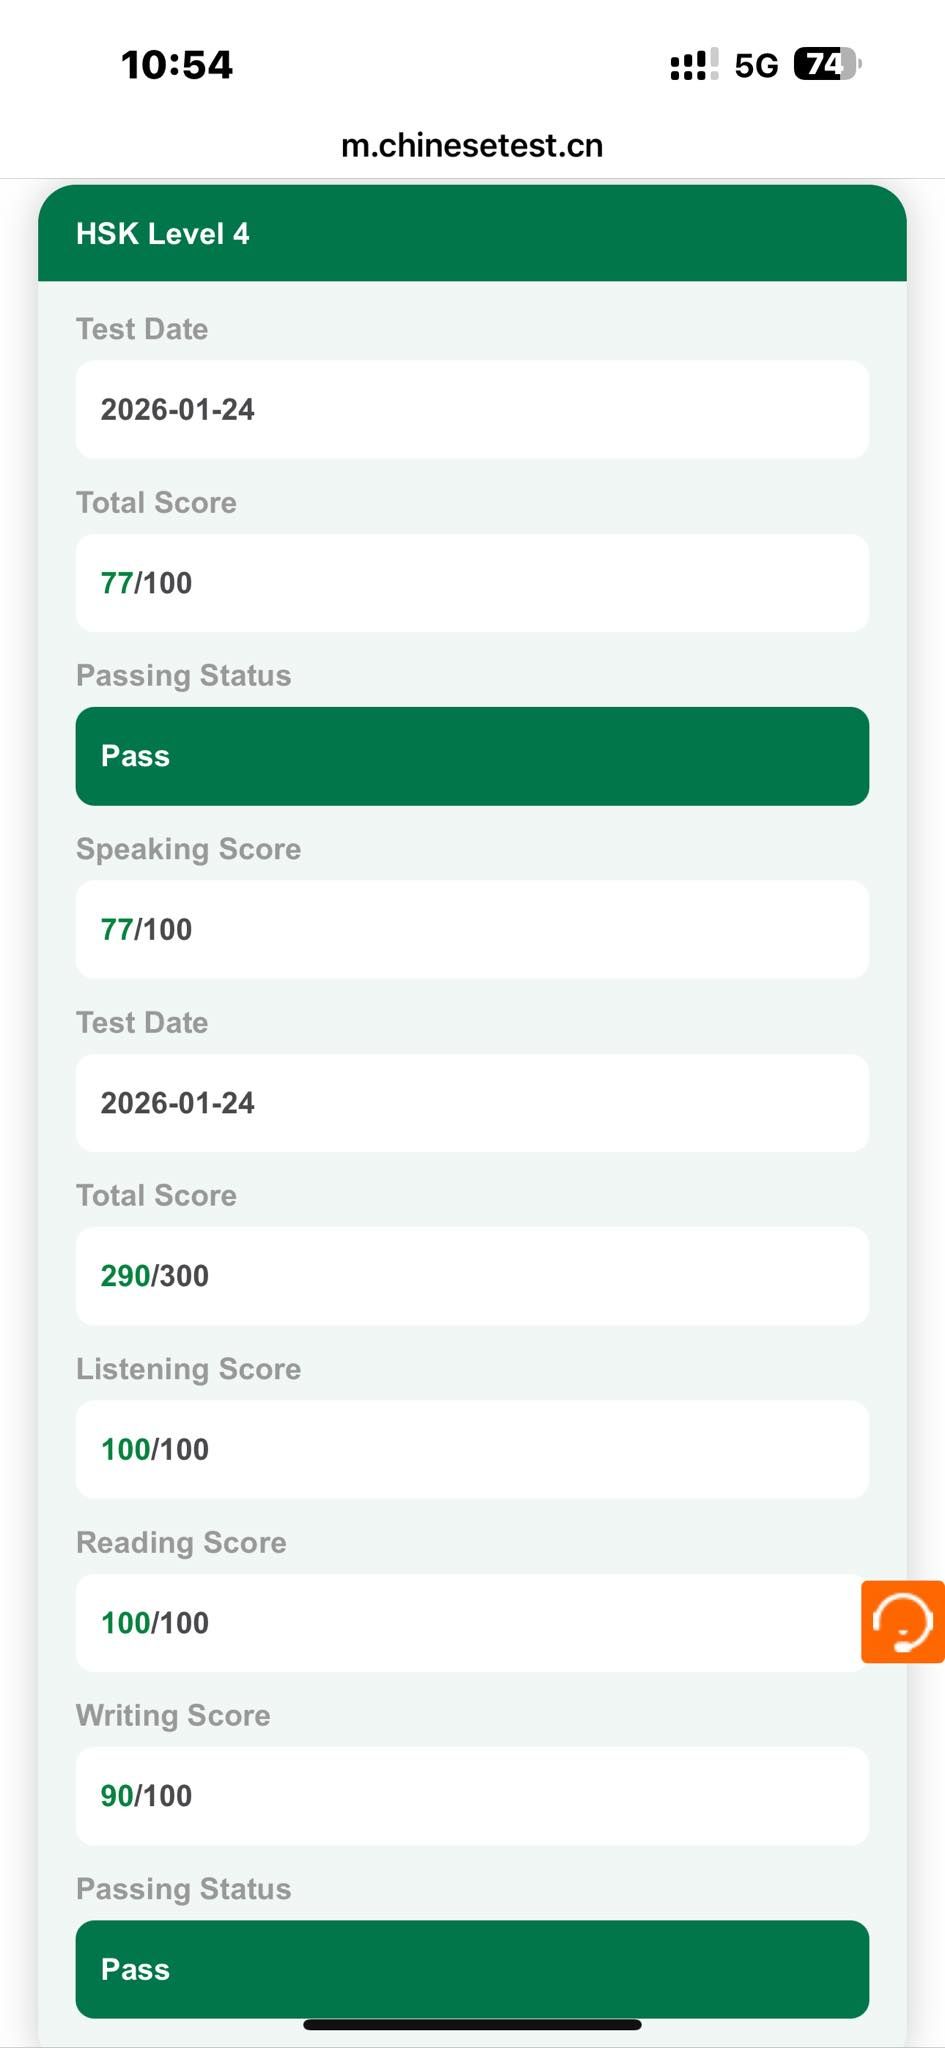Viewport: 945px width, 2048px height.
Task: Tap the 10:54 clock in status bar
Action: 177,65
